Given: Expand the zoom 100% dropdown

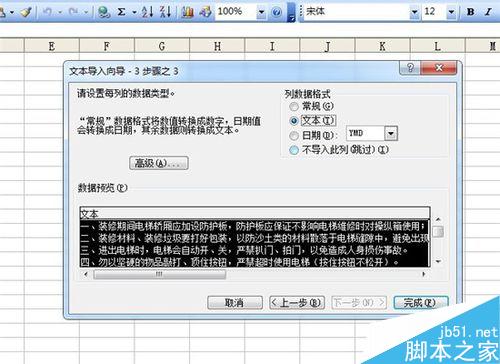Looking at the screenshot, I should [261, 12].
